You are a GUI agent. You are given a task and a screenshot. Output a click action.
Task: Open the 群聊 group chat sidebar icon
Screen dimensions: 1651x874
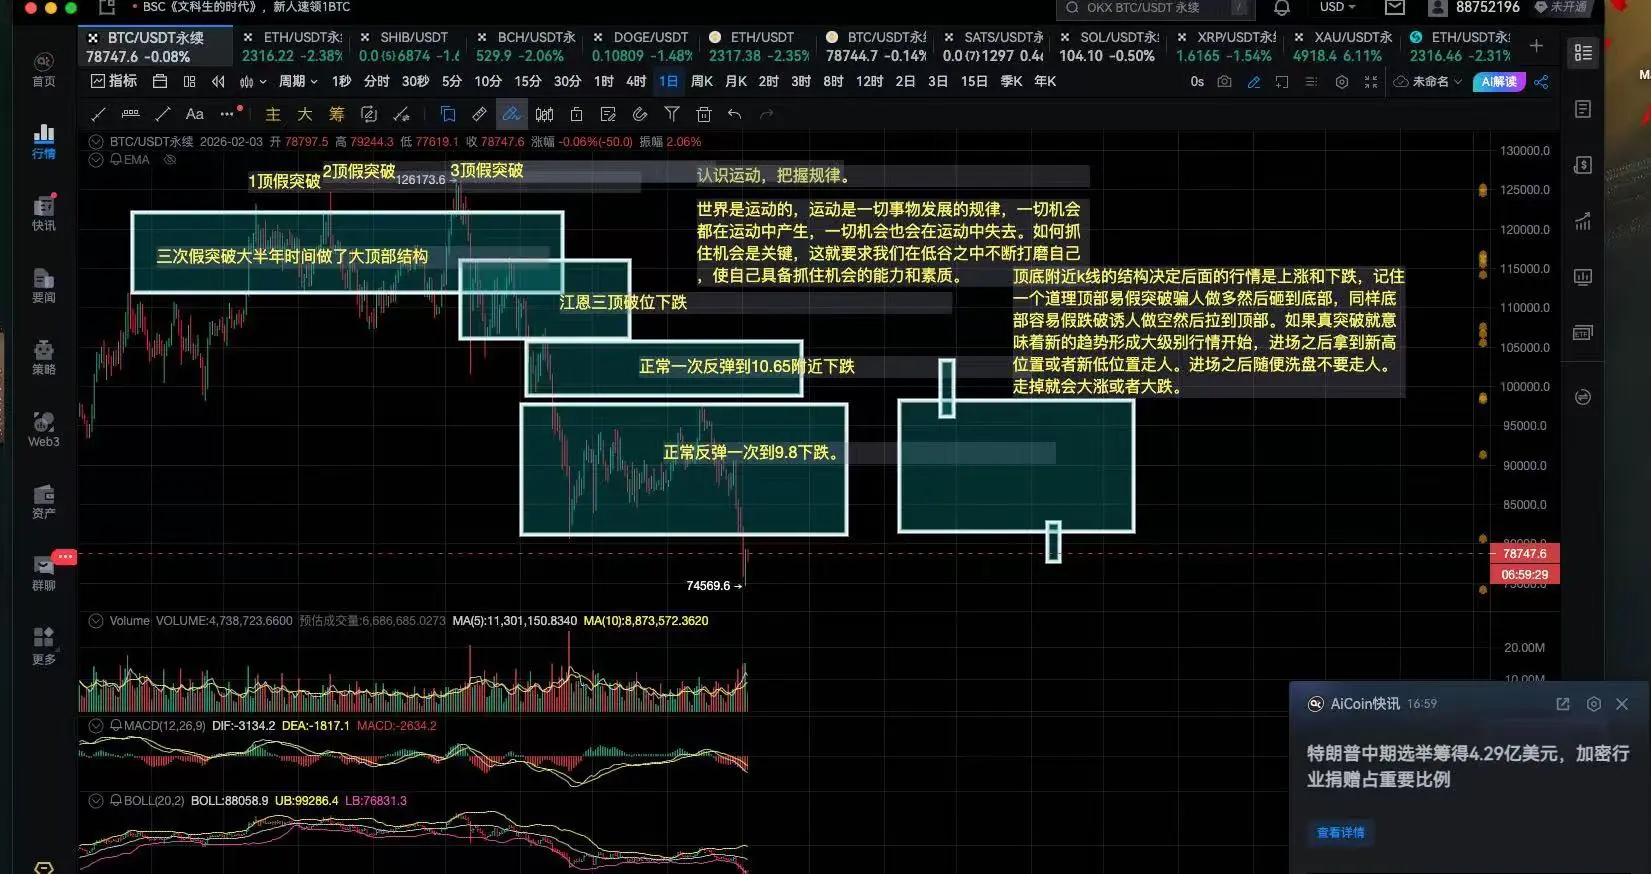pyautogui.click(x=44, y=574)
